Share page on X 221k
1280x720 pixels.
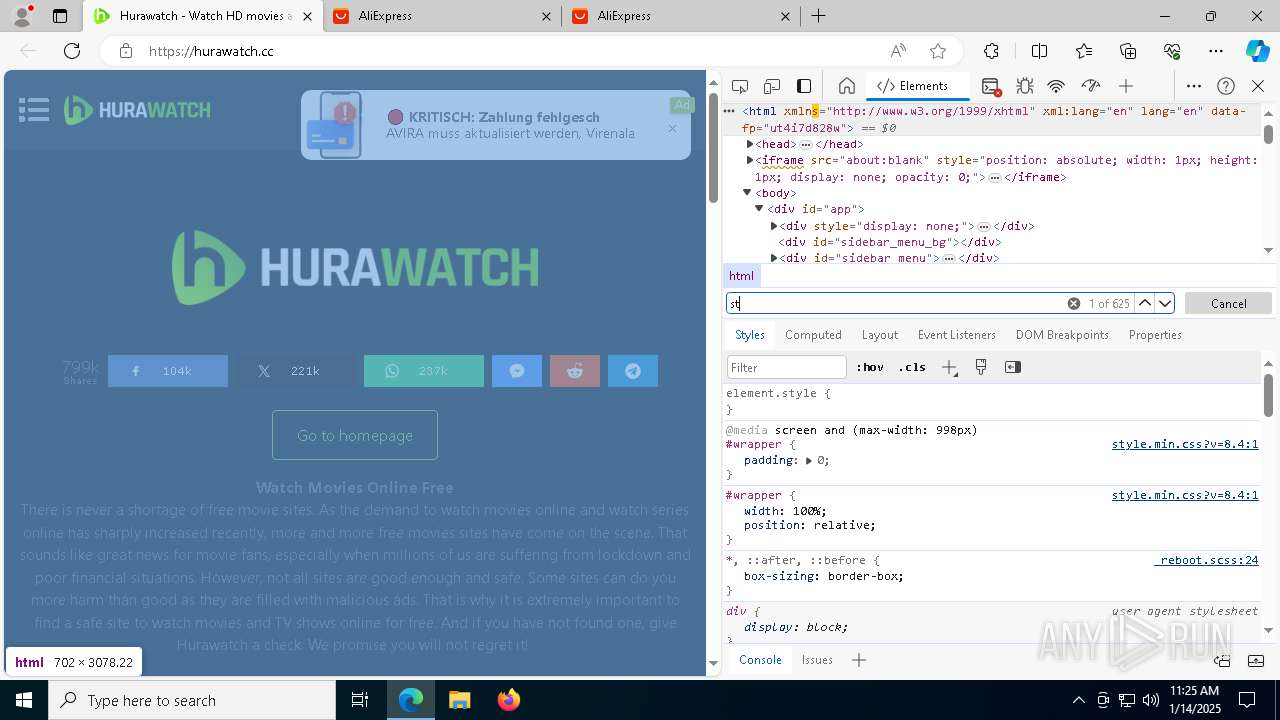[x=296, y=371]
